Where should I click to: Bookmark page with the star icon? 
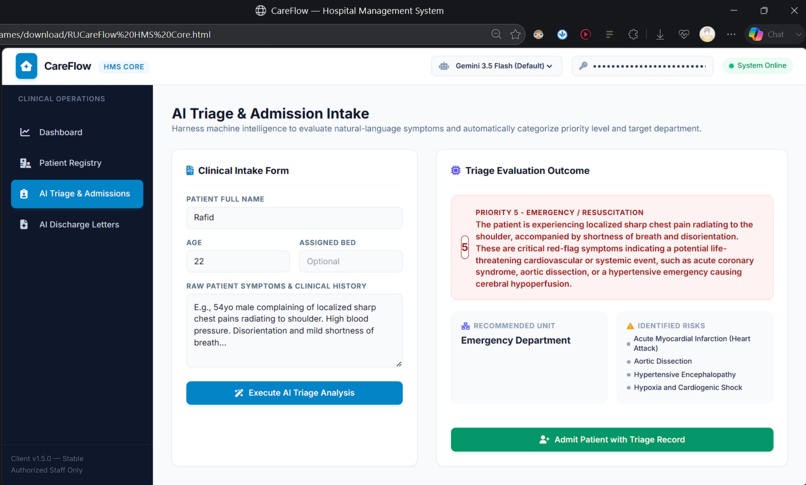516,34
